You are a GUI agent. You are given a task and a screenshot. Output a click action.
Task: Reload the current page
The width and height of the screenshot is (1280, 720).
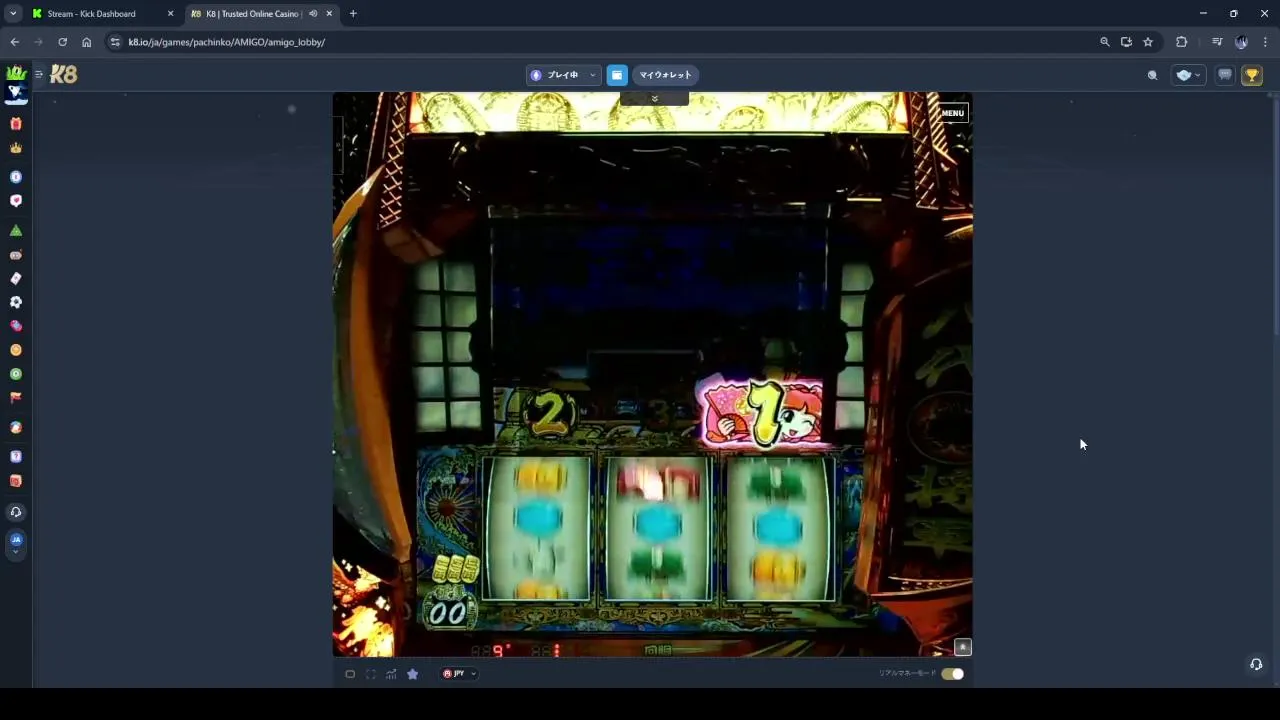[x=62, y=42]
